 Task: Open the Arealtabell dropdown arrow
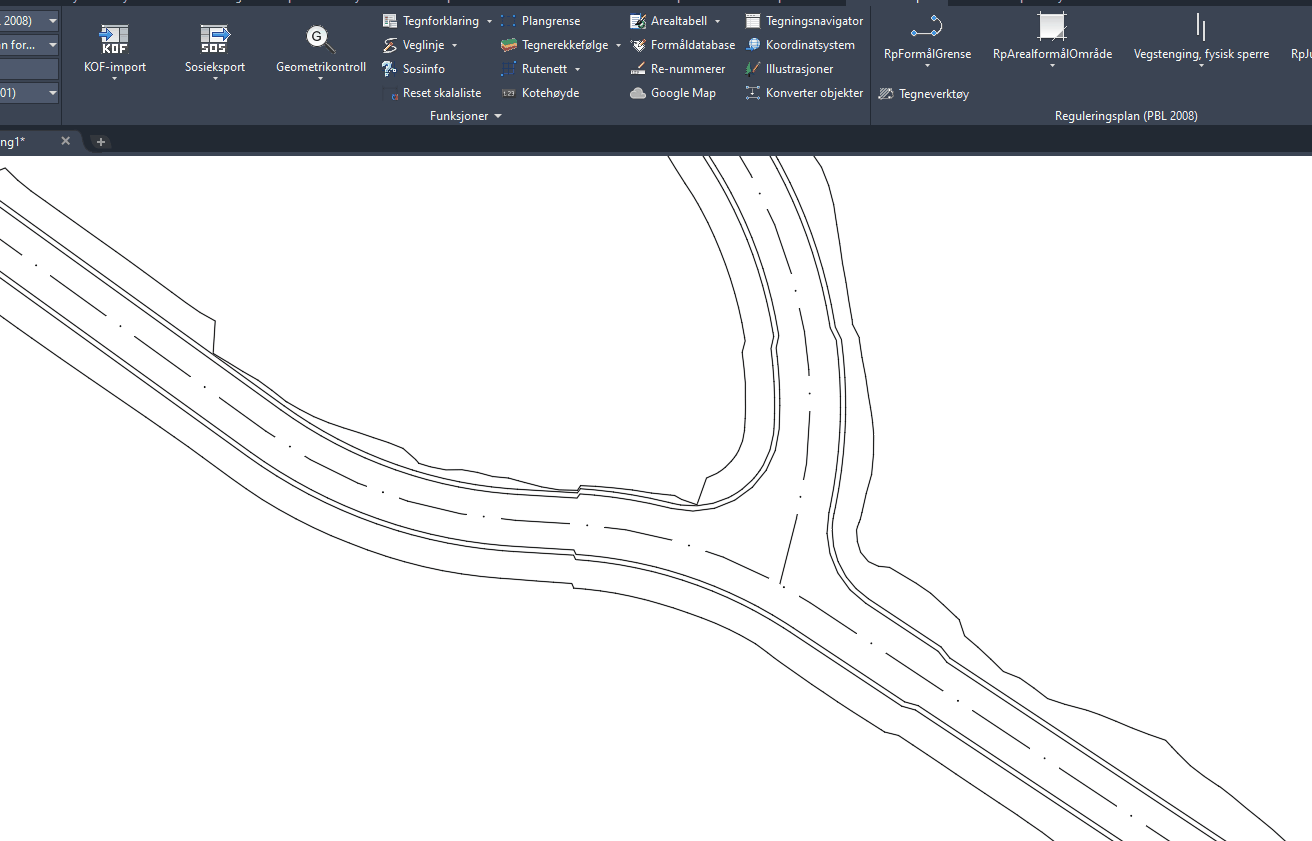[717, 21]
